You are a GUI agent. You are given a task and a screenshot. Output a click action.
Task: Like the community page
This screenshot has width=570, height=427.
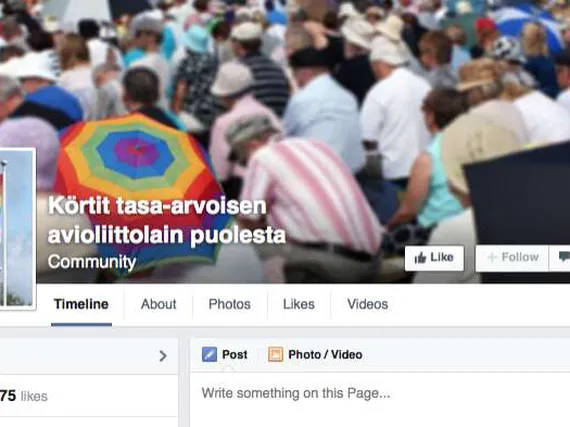tap(434, 258)
